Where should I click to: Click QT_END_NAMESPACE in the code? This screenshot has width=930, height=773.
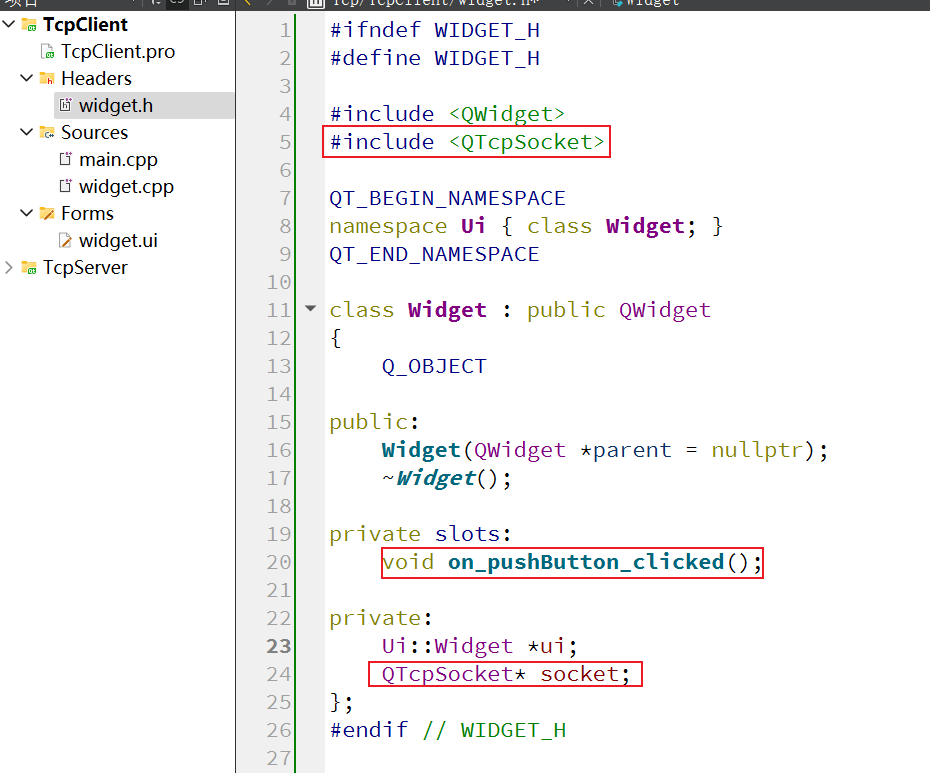point(435,254)
